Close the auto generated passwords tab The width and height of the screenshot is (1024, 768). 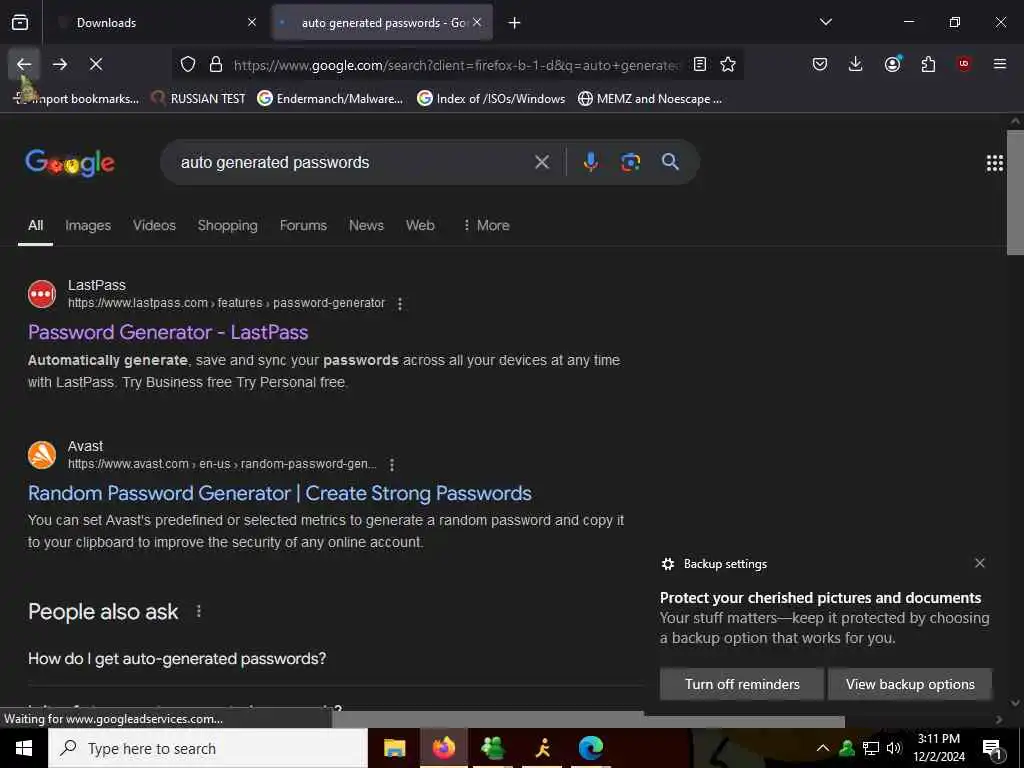pyautogui.click(x=477, y=22)
